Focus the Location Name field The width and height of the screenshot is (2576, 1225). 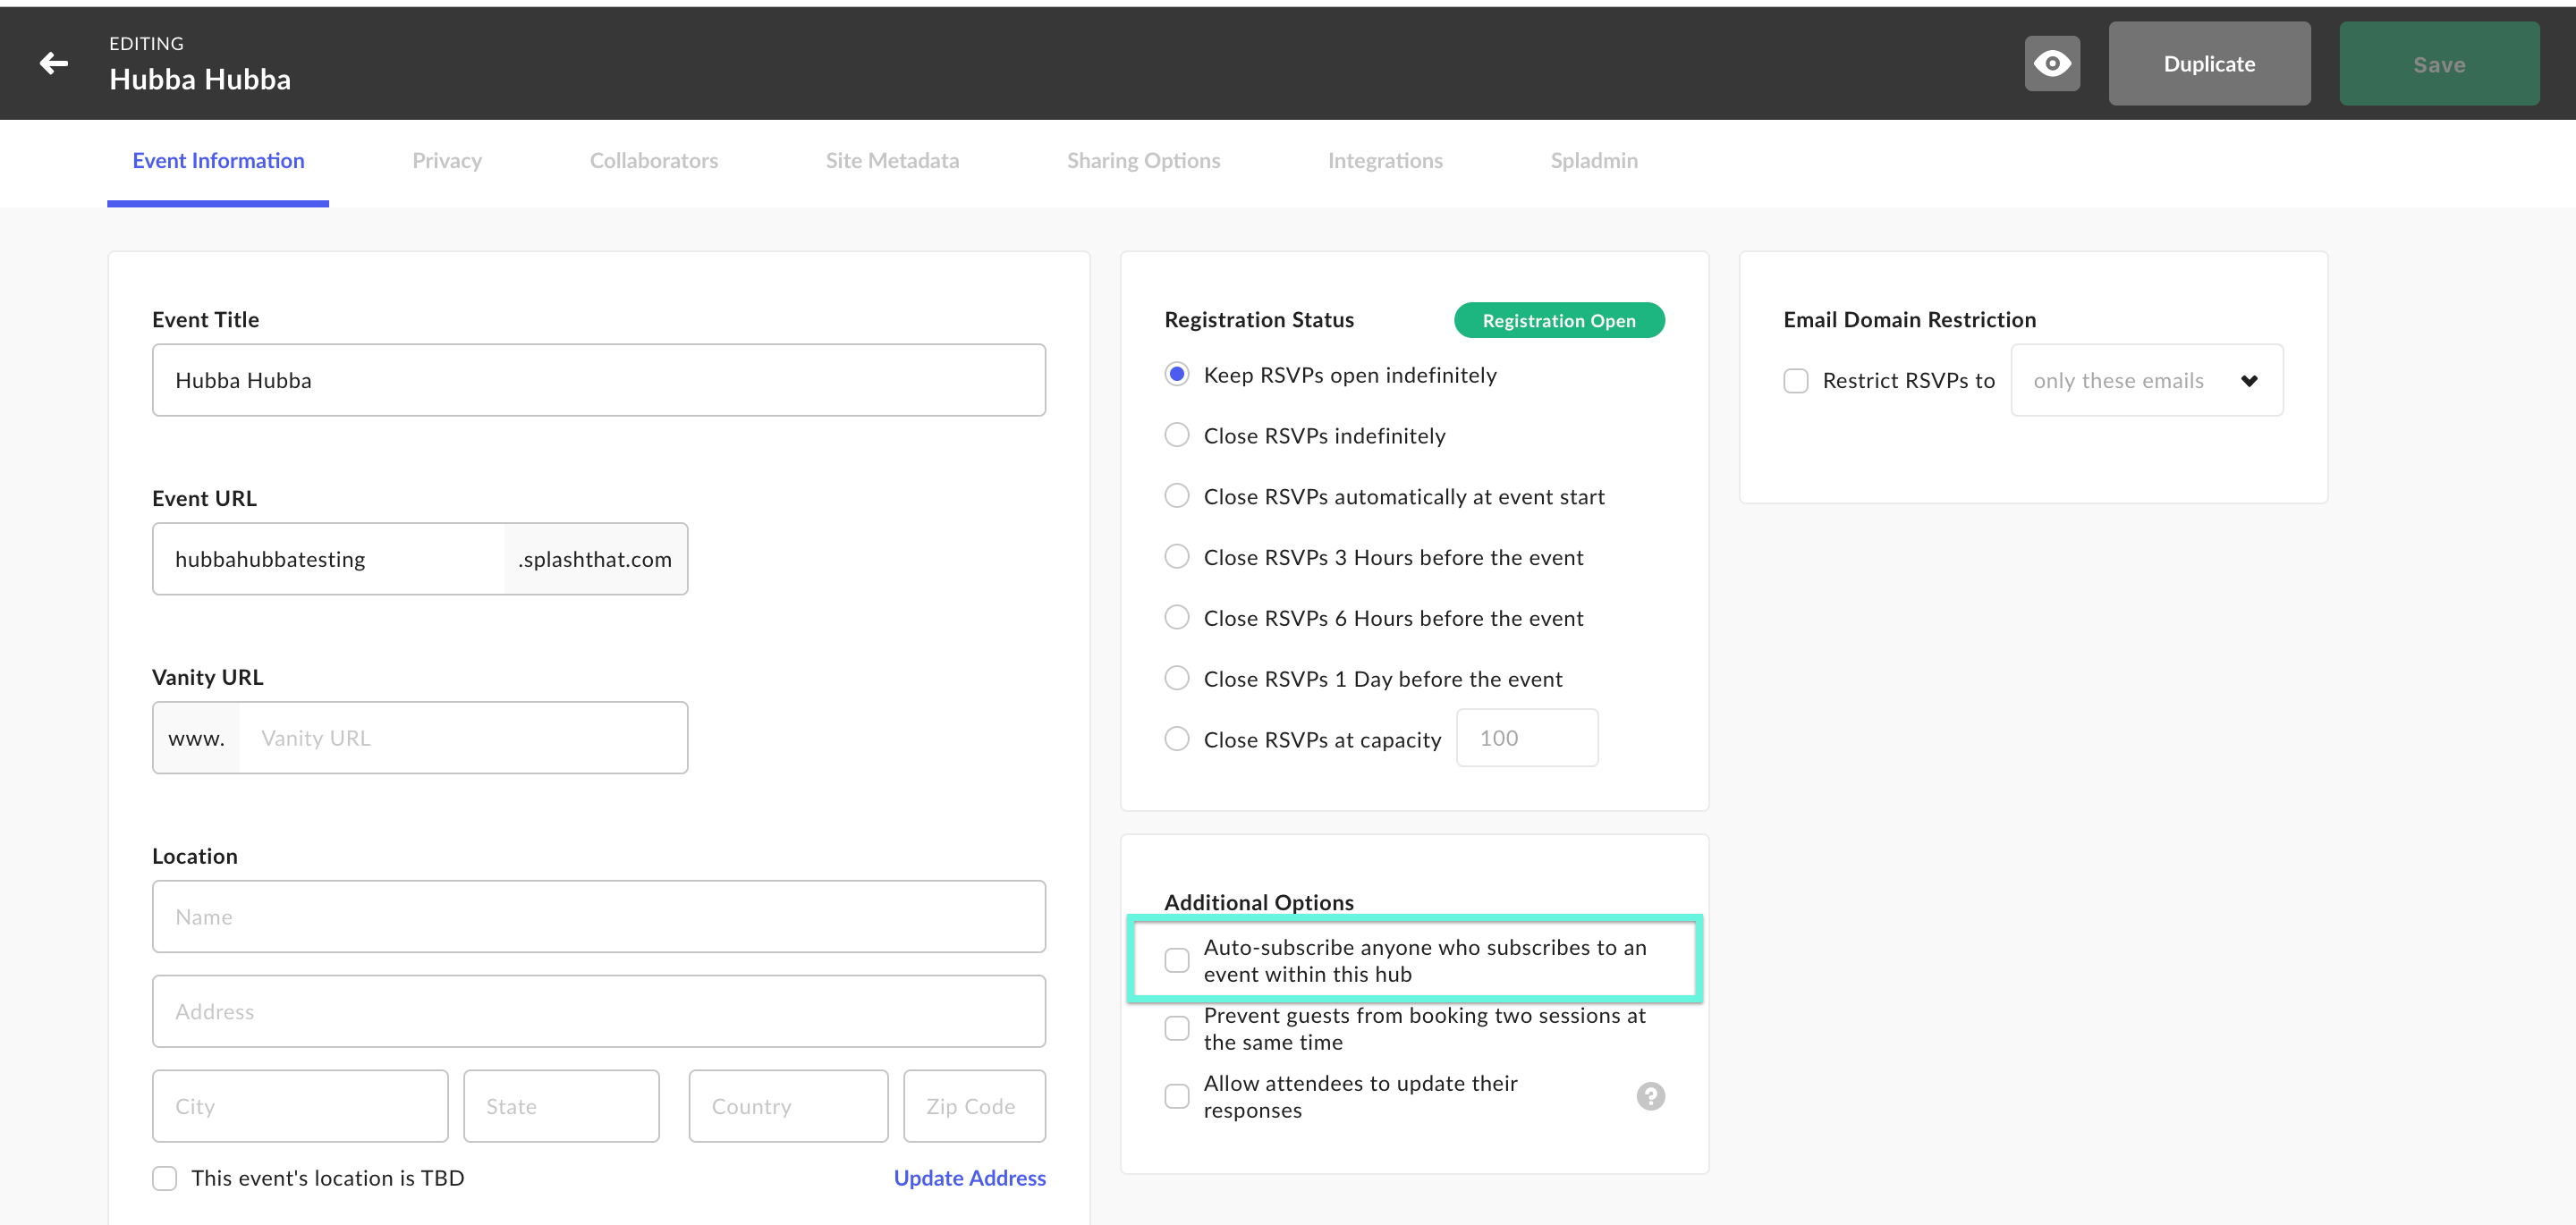pyautogui.click(x=598, y=916)
